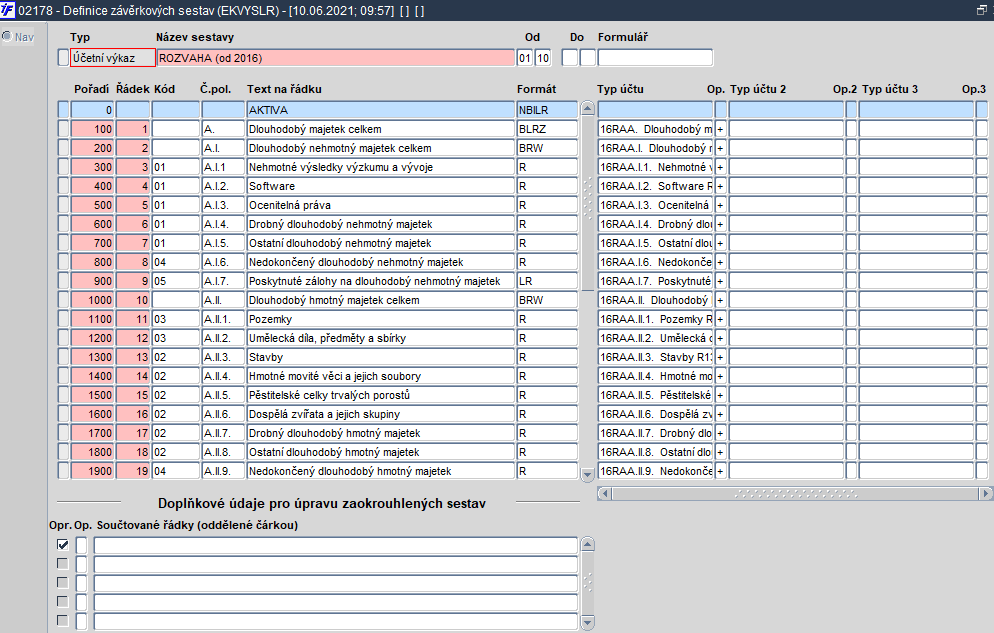Click the Od field containing 01

click(525, 58)
